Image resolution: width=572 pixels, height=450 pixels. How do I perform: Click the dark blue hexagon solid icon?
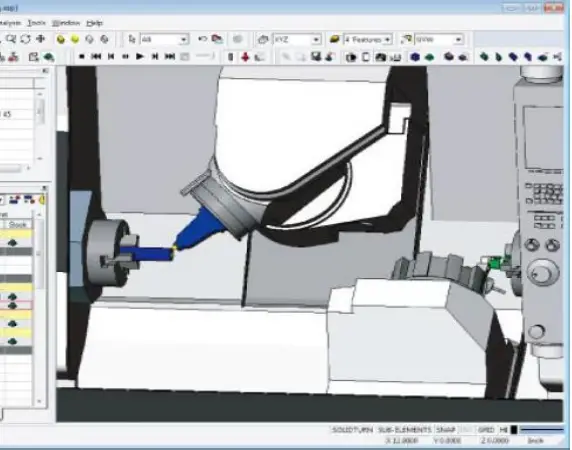[415, 57]
